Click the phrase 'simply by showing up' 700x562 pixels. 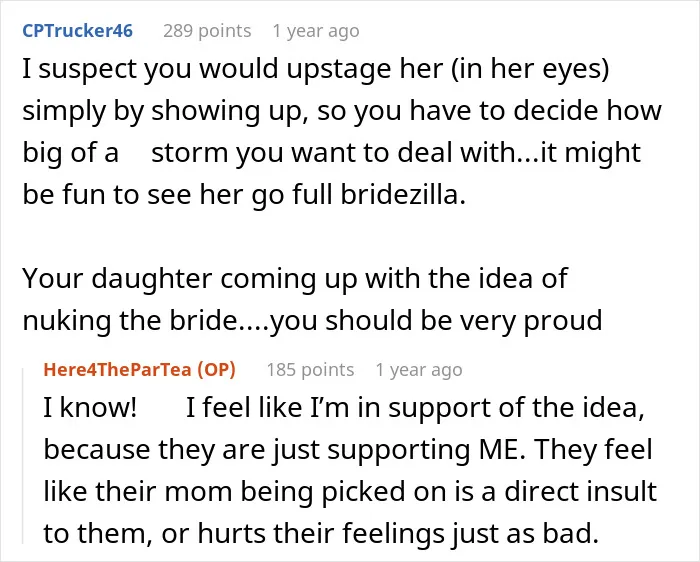[165, 112]
